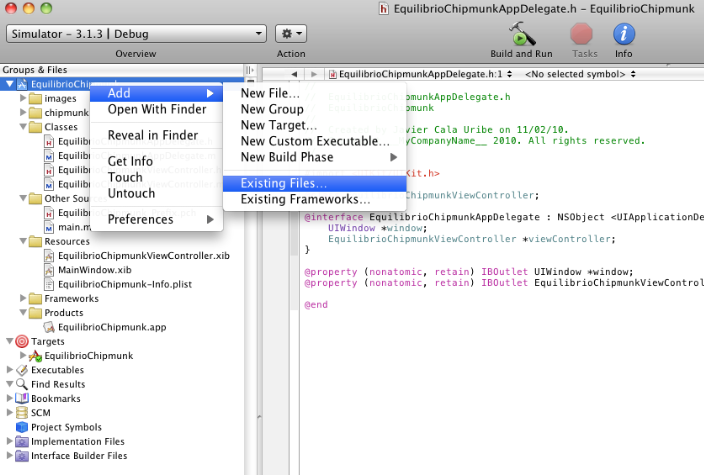Viewport: 704px width, 475px height.
Task: Expand the Frameworks folder triangle
Action: click(23, 298)
